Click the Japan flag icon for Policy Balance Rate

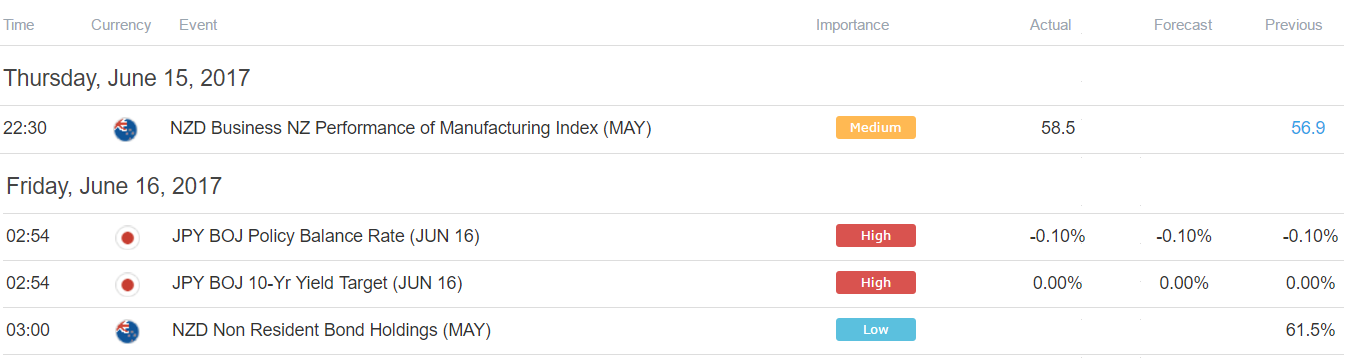point(127,237)
